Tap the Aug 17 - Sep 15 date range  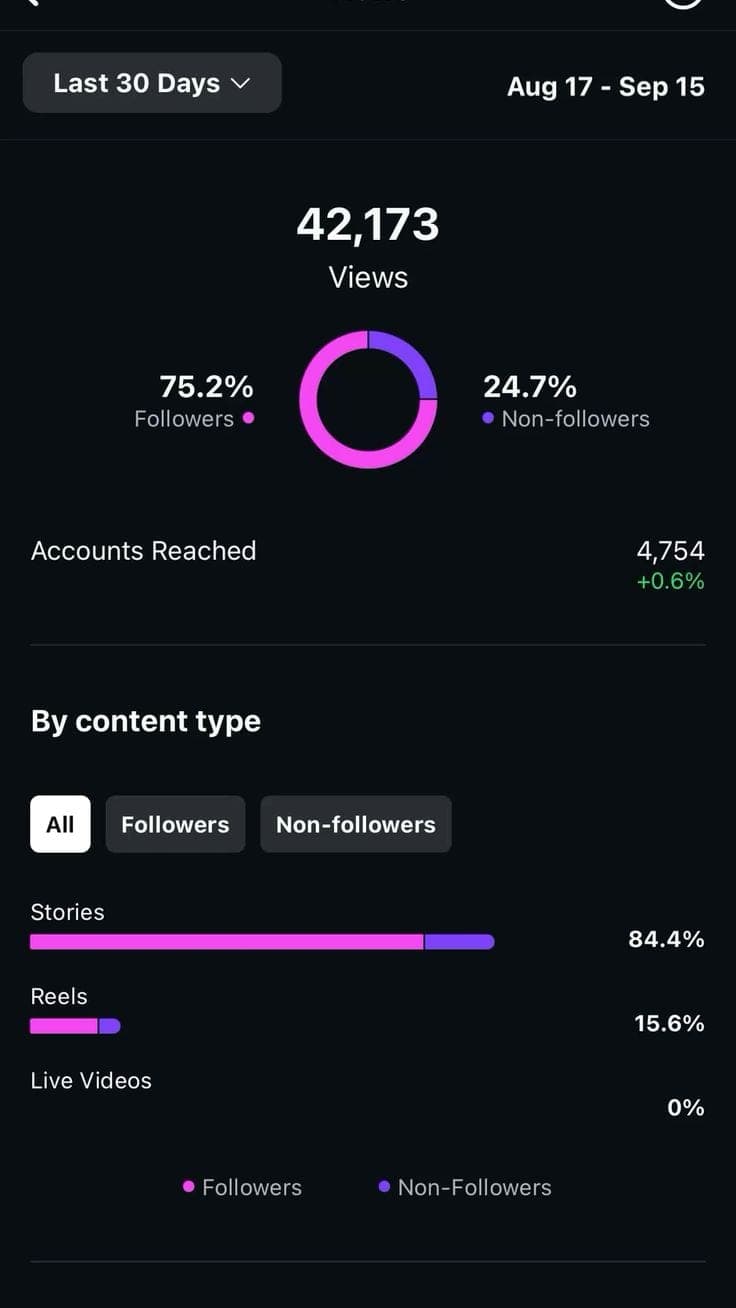pos(605,87)
